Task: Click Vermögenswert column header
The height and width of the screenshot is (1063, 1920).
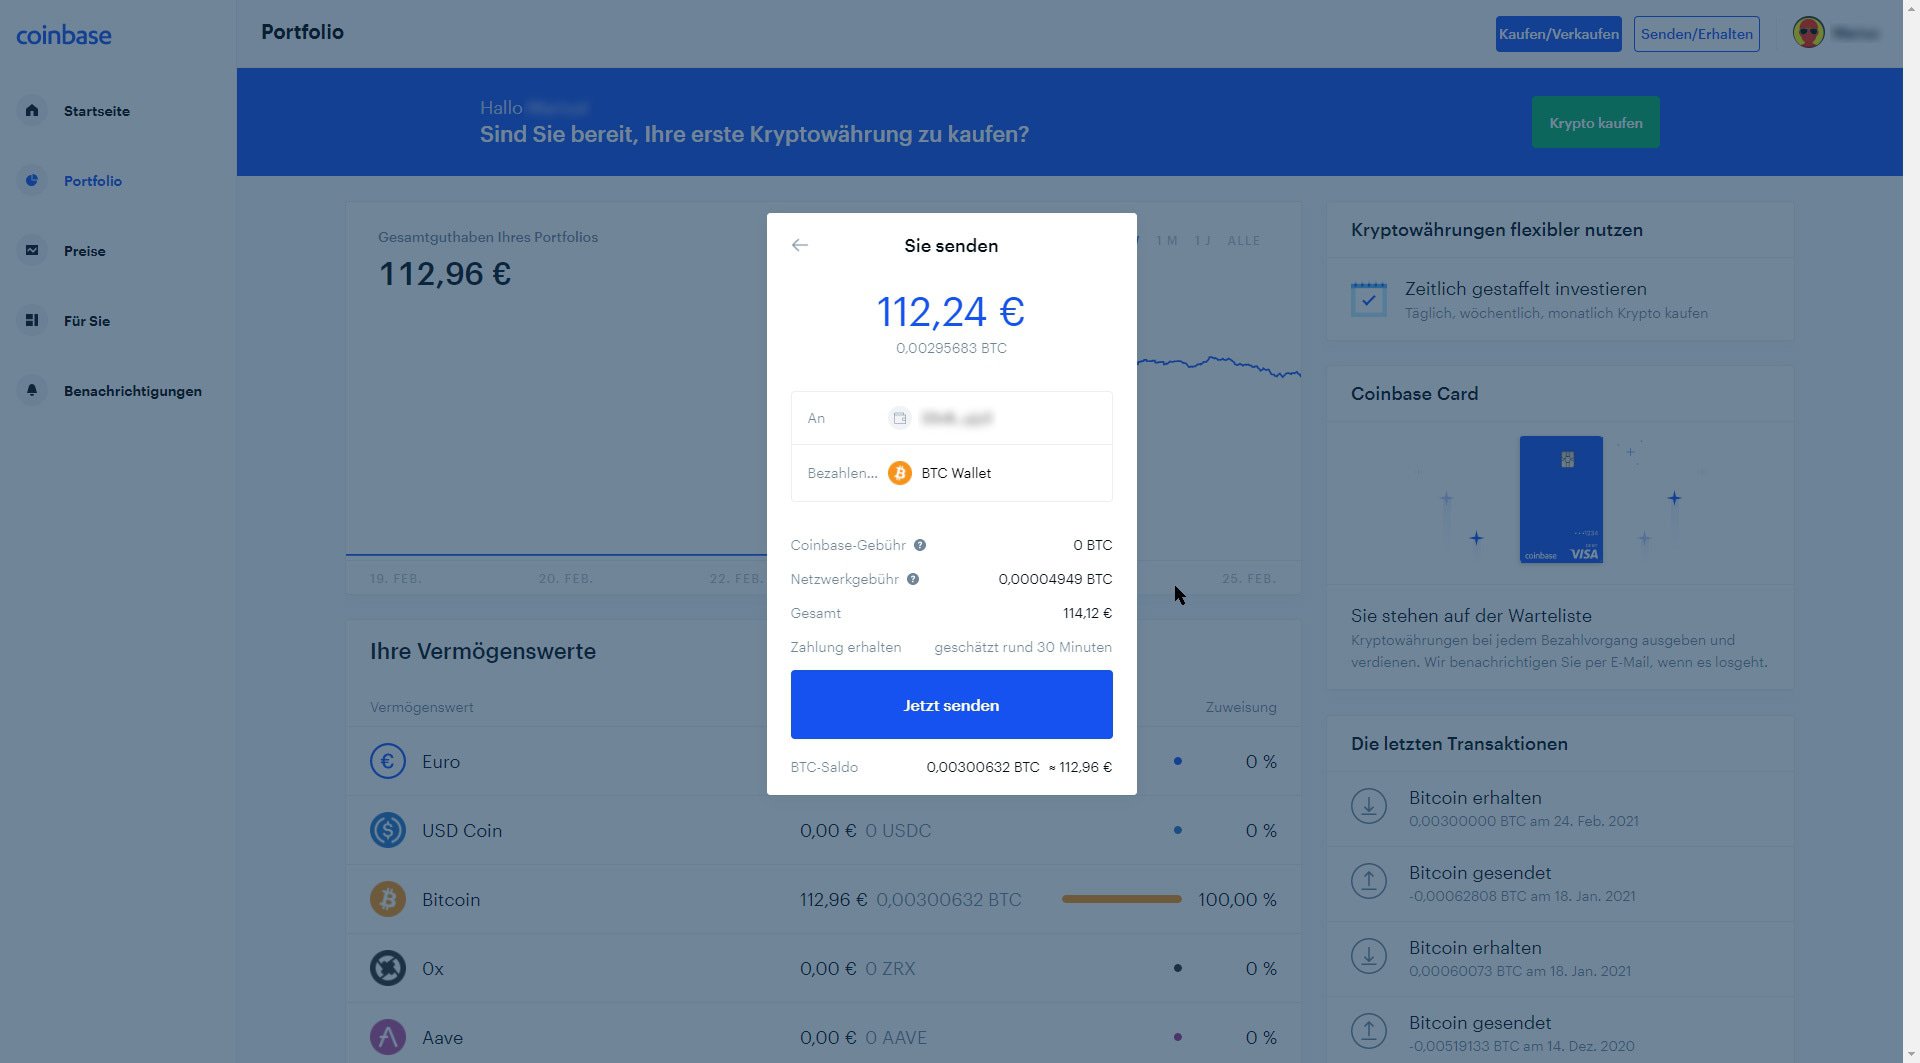Action: click(422, 707)
